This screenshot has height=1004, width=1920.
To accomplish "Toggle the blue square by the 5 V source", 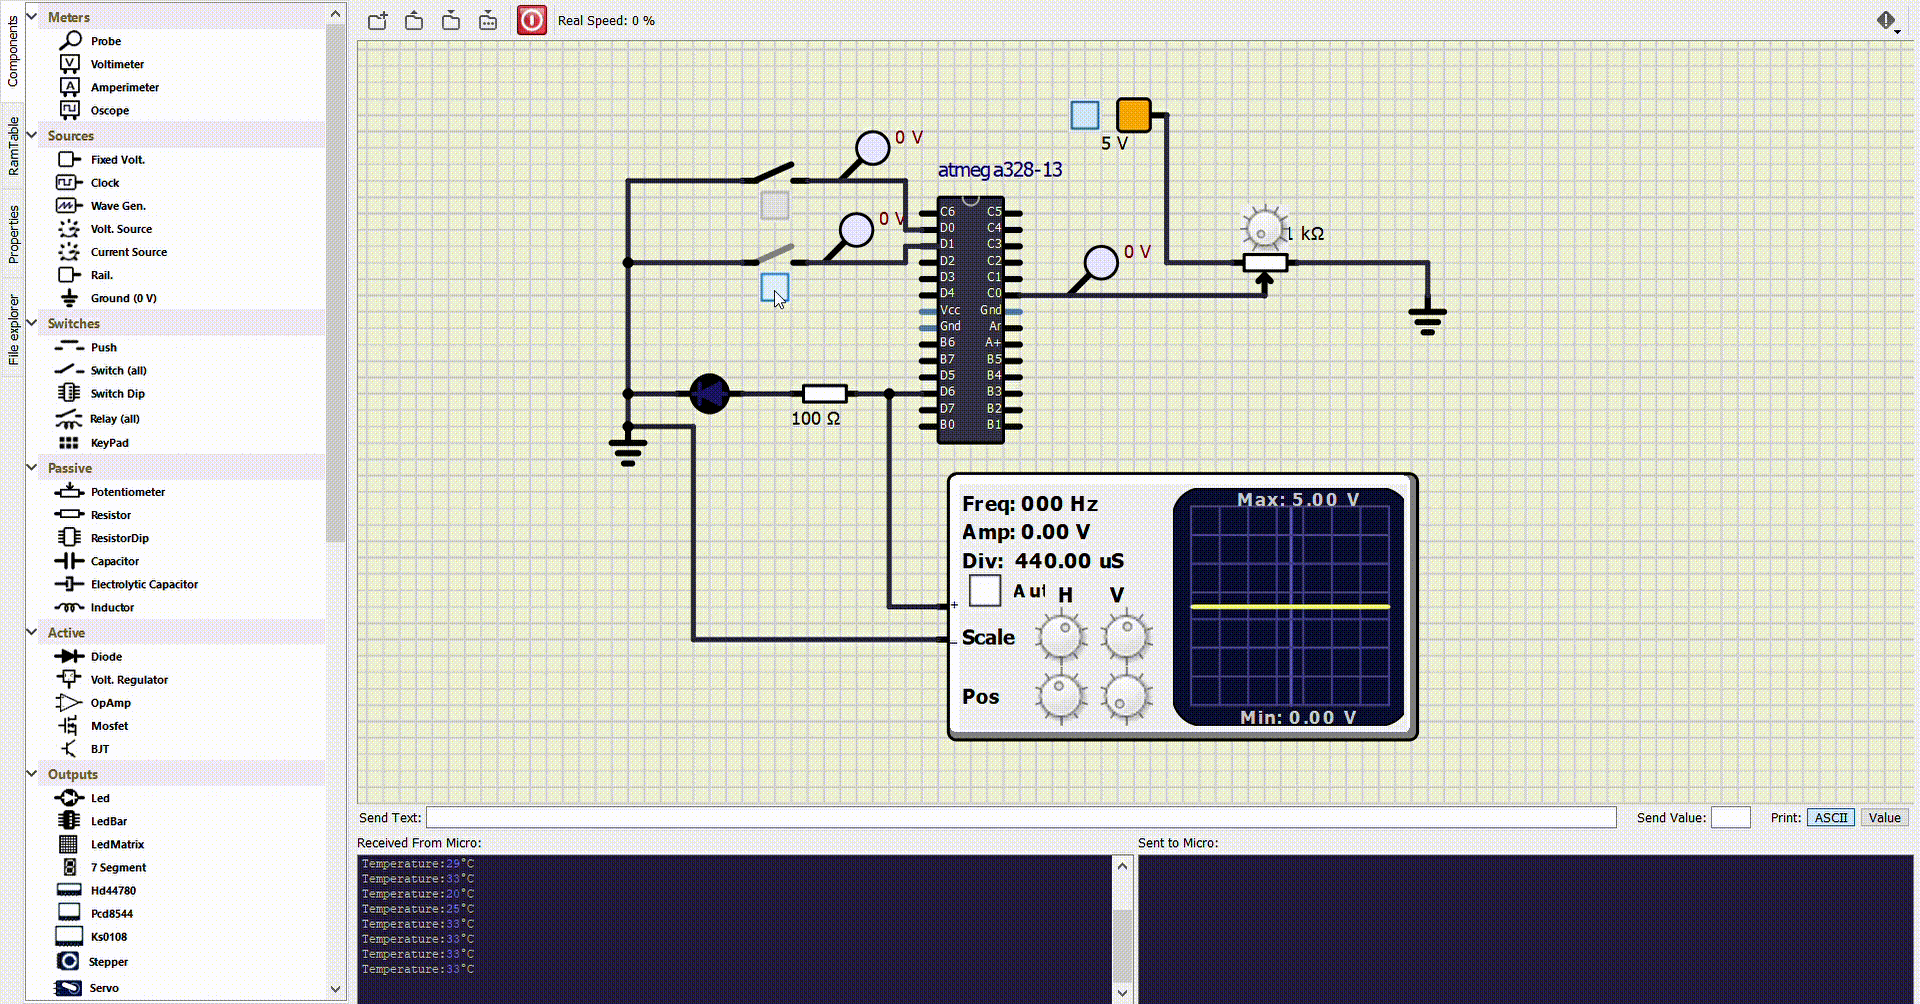I will click(1084, 115).
